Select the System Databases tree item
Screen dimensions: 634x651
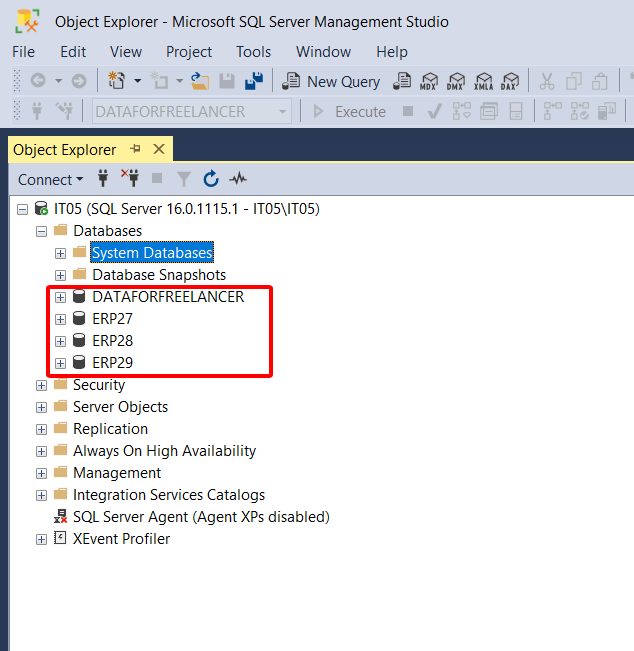tap(152, 252)
